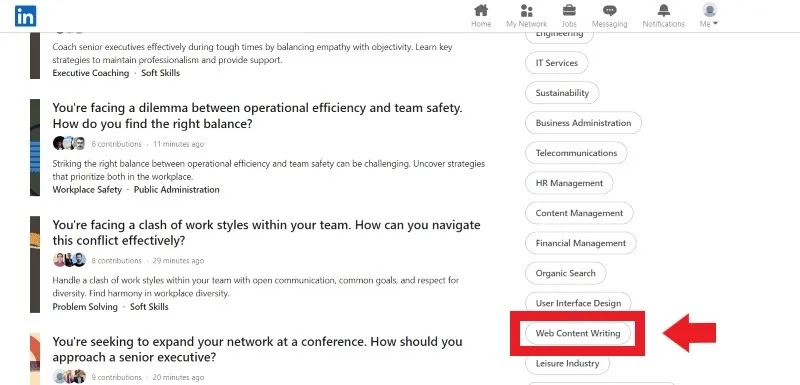Viewport: 800px width, 385px height.
Task: Click the Public Administration tag
Action: (x=177, y=190)
